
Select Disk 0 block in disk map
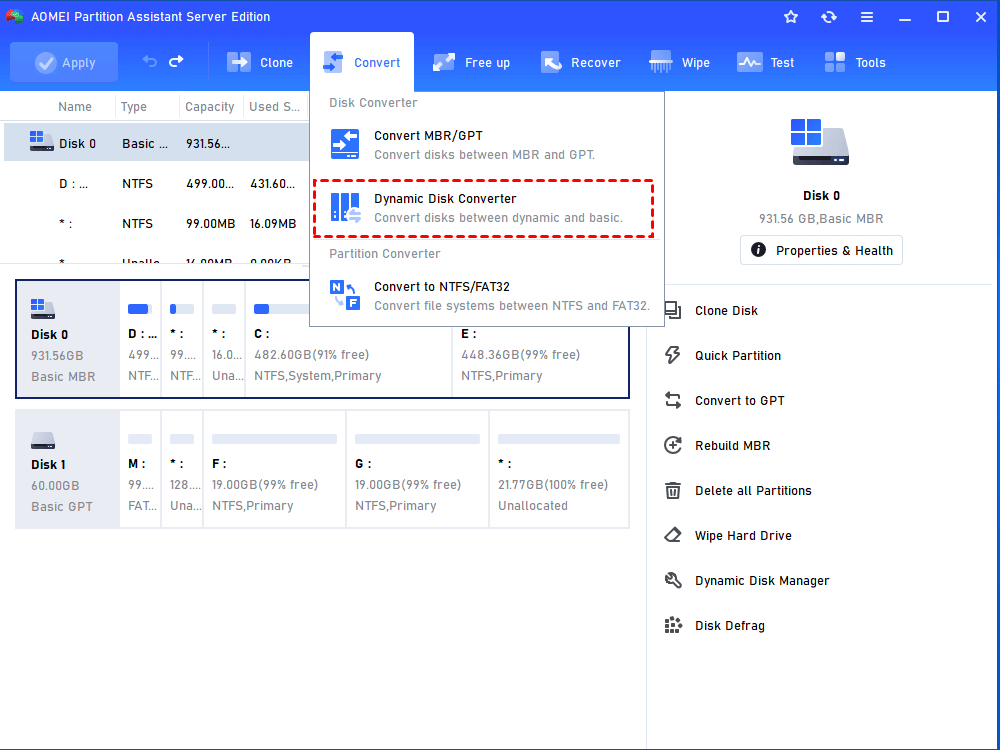pyautogui.click(x=68, y=339)
